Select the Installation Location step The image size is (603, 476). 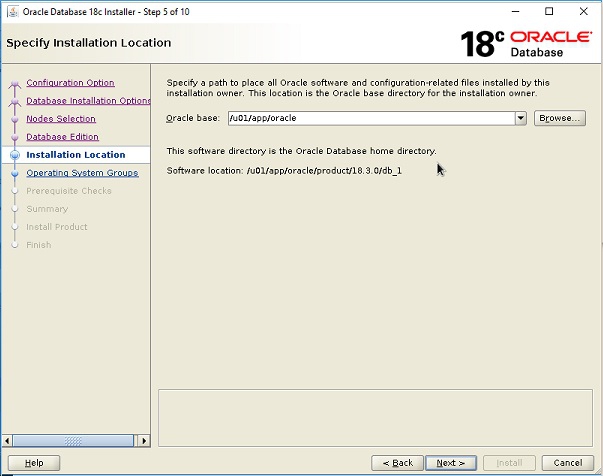coord(76,155)
